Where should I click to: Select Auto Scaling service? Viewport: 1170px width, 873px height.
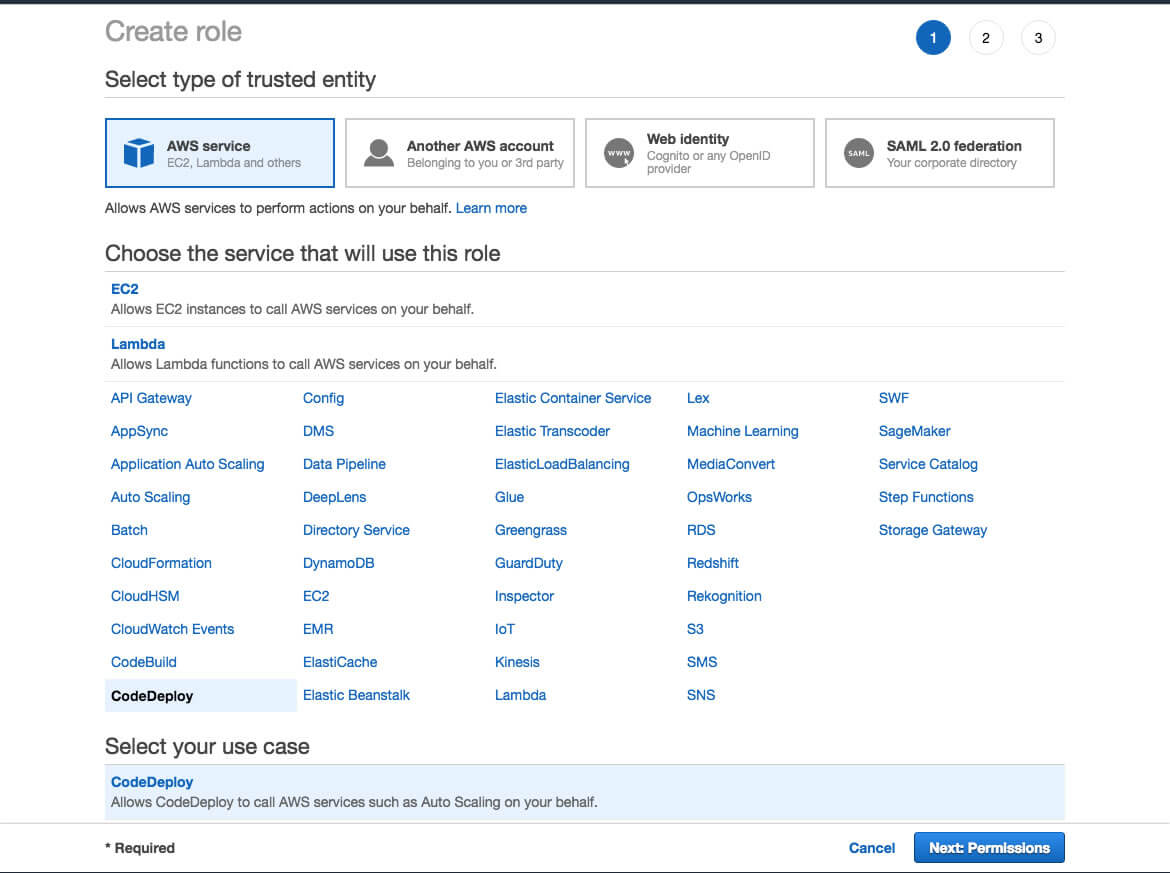point(150,497)
